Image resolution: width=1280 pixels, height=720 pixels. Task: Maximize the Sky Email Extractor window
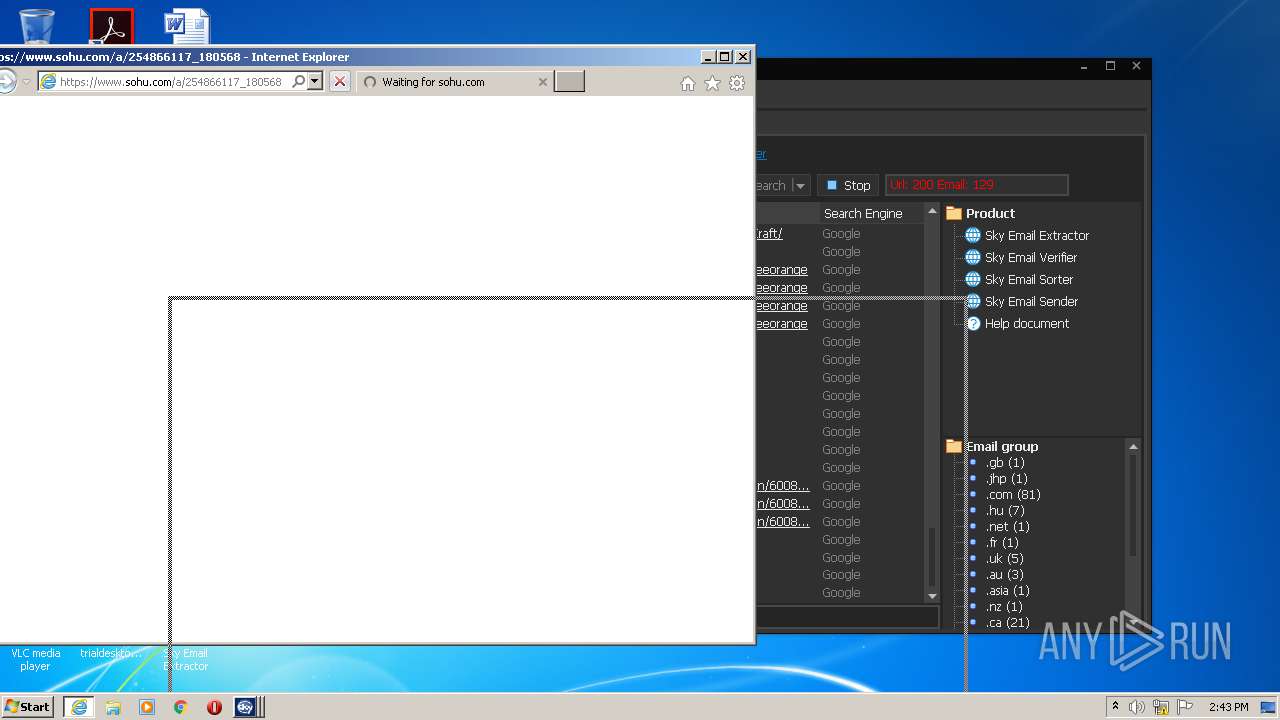pos(1110,66)
